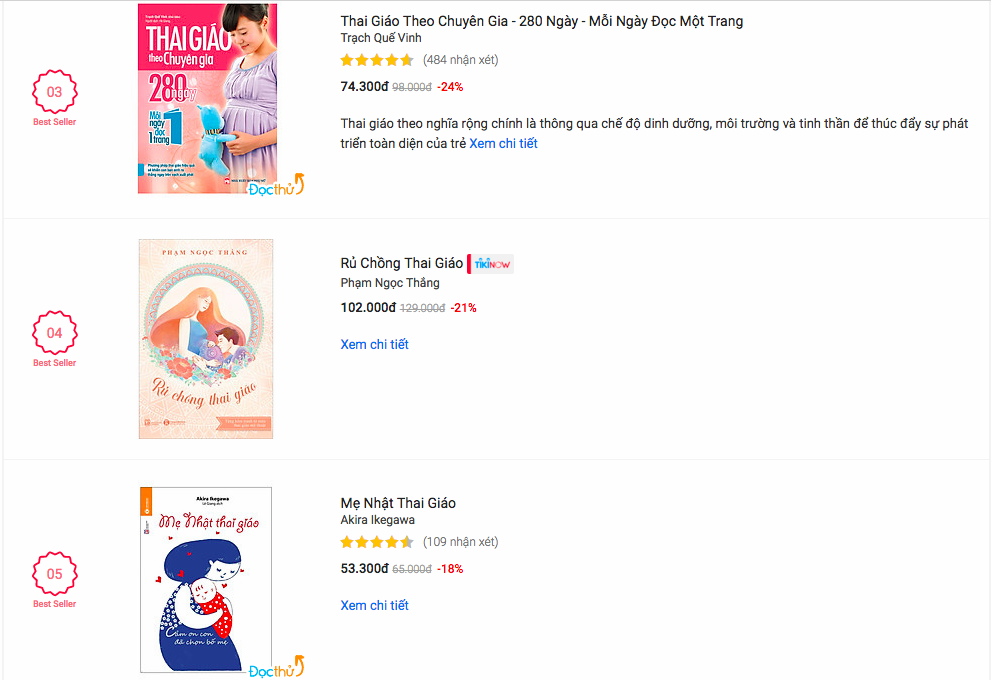991x680 pixels.
Task: Click the 102.000đ price of Rủ Chồng Thai Giáo
Action: (368, 307)
